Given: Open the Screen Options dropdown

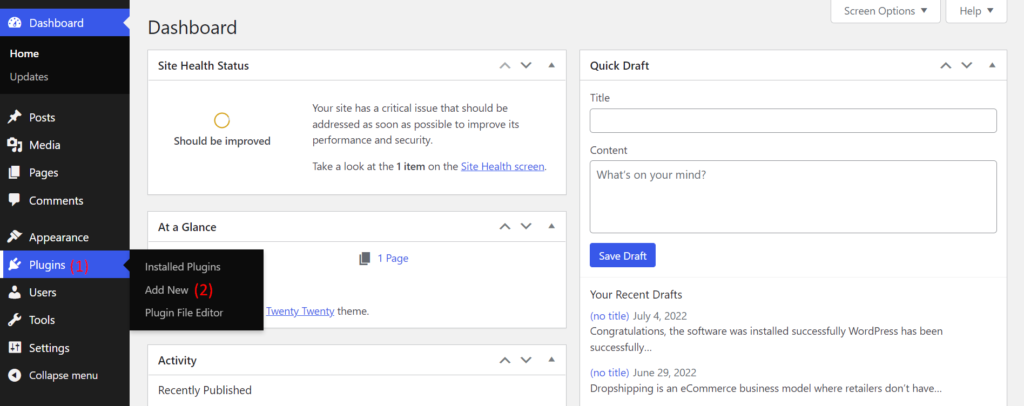Looking at the screenshot, I should pyautogui.click(x=885, y=11).
